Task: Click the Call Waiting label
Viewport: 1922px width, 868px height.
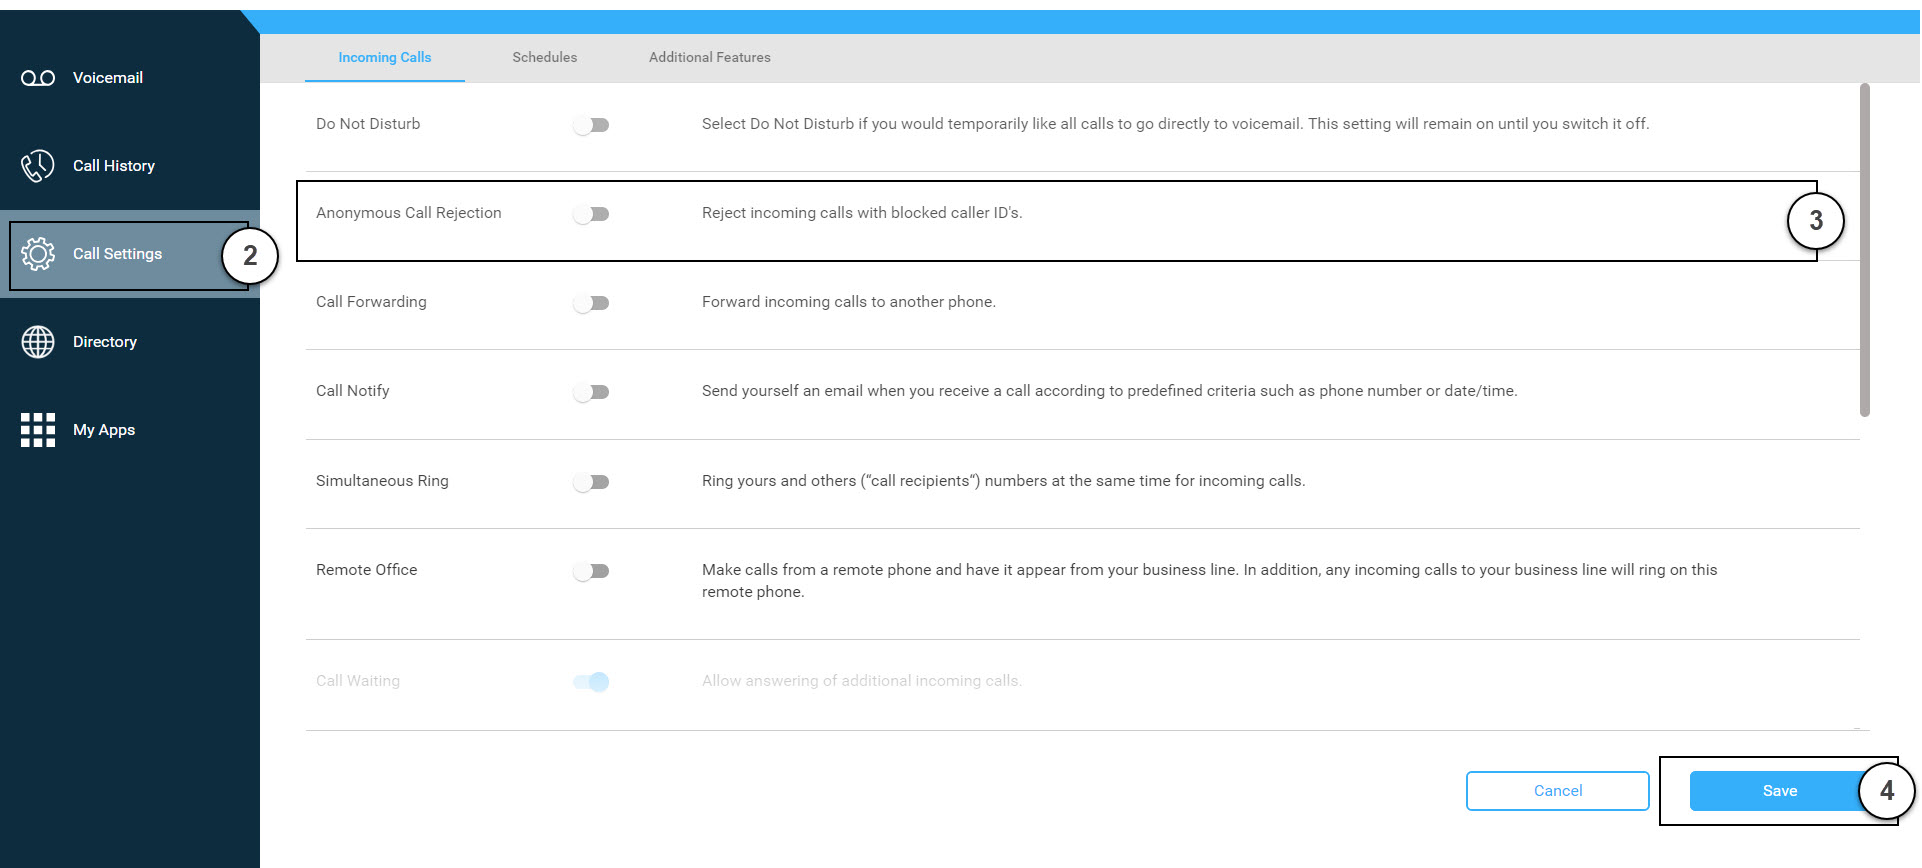Action: point(358,681)
